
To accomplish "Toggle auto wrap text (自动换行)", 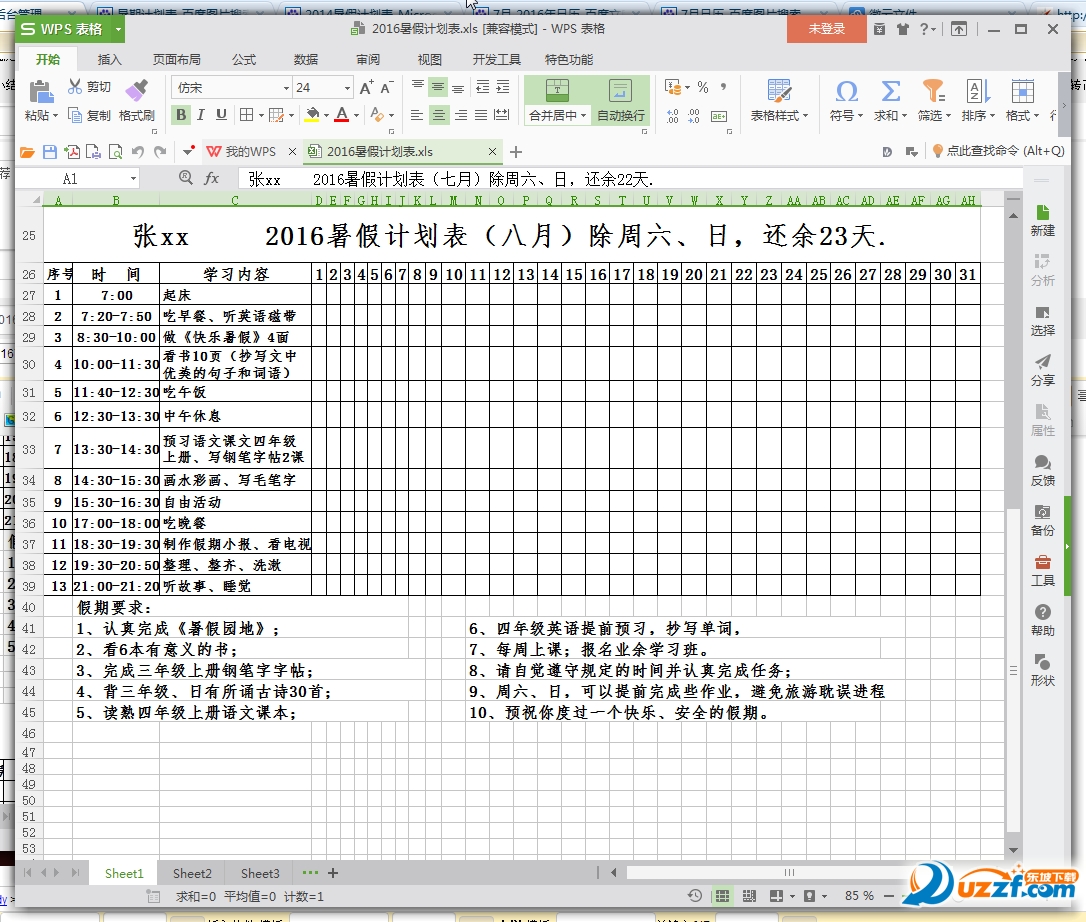I will pyautogui.click(x=621, y=100).
